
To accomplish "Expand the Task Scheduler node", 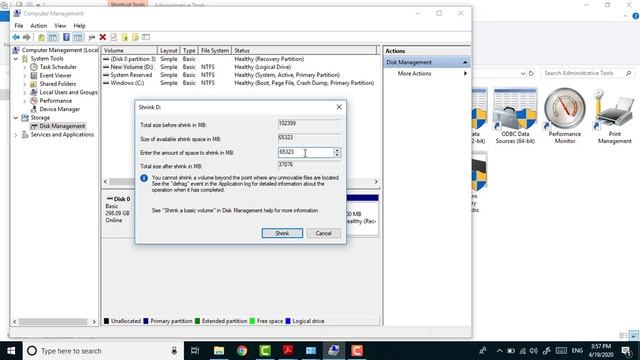I will (25, 67).
